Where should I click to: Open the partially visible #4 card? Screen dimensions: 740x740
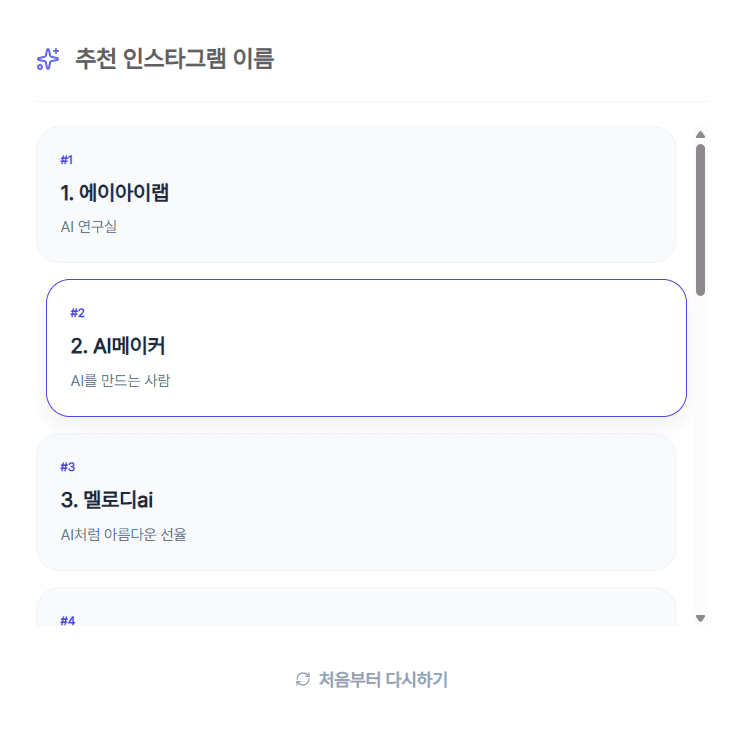tap(356, 608)
